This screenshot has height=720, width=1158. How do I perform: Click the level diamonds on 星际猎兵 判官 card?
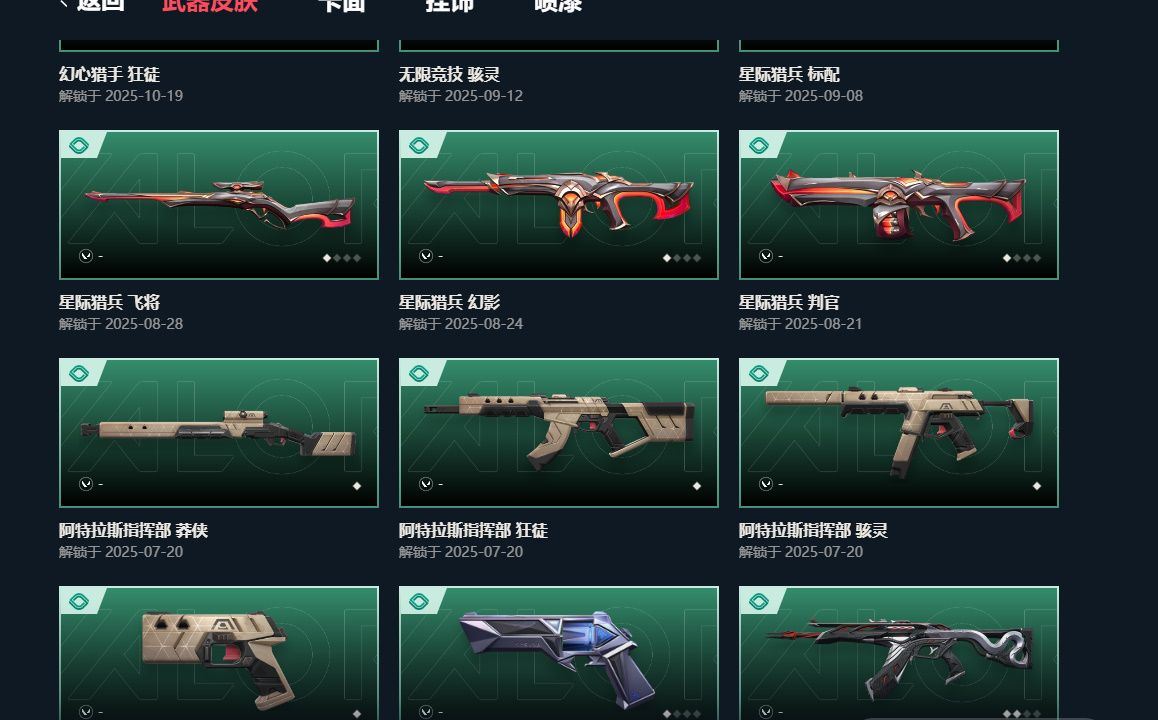click(1021, 258)
